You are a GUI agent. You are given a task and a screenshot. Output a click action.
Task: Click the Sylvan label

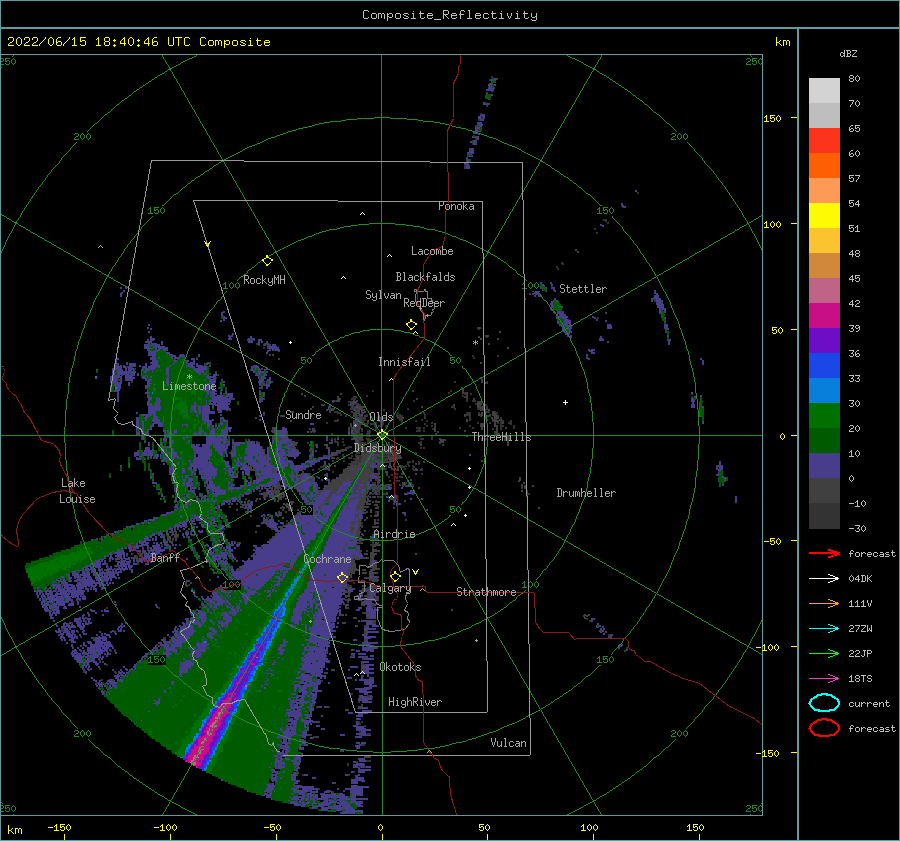(x=383, y=295)
